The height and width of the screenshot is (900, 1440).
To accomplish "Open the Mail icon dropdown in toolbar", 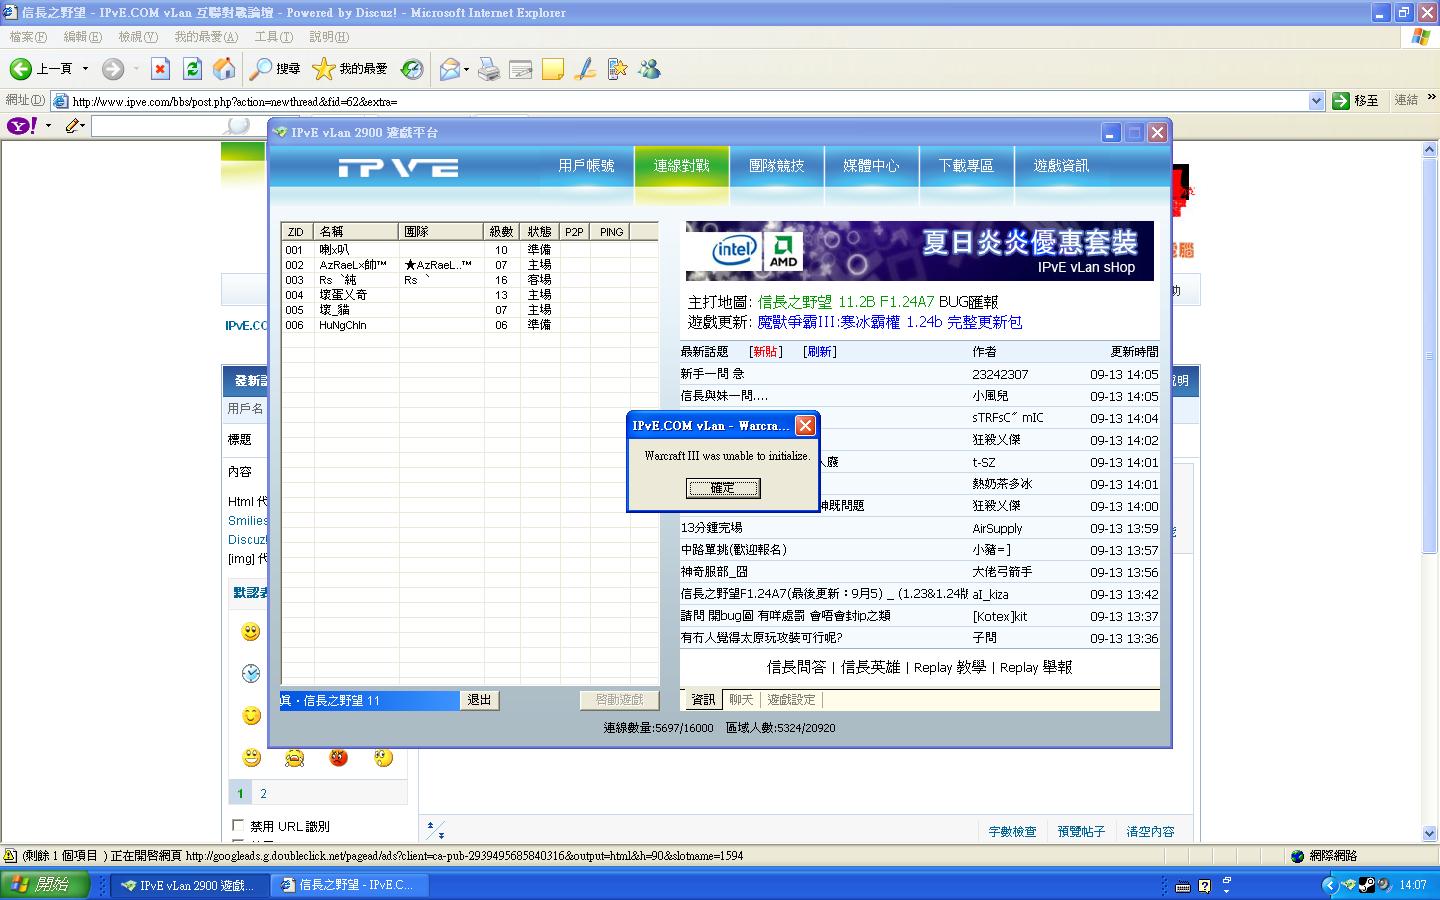I will 466,69.
